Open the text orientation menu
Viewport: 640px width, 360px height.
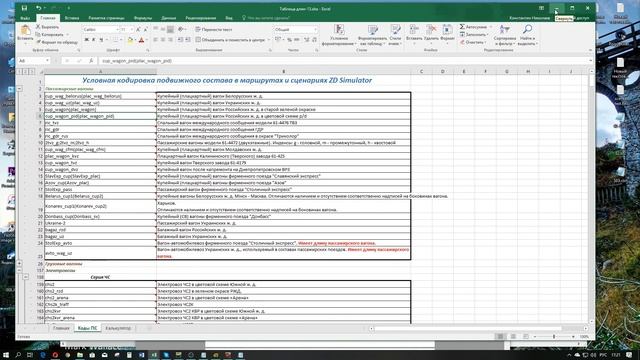(182, 29)
